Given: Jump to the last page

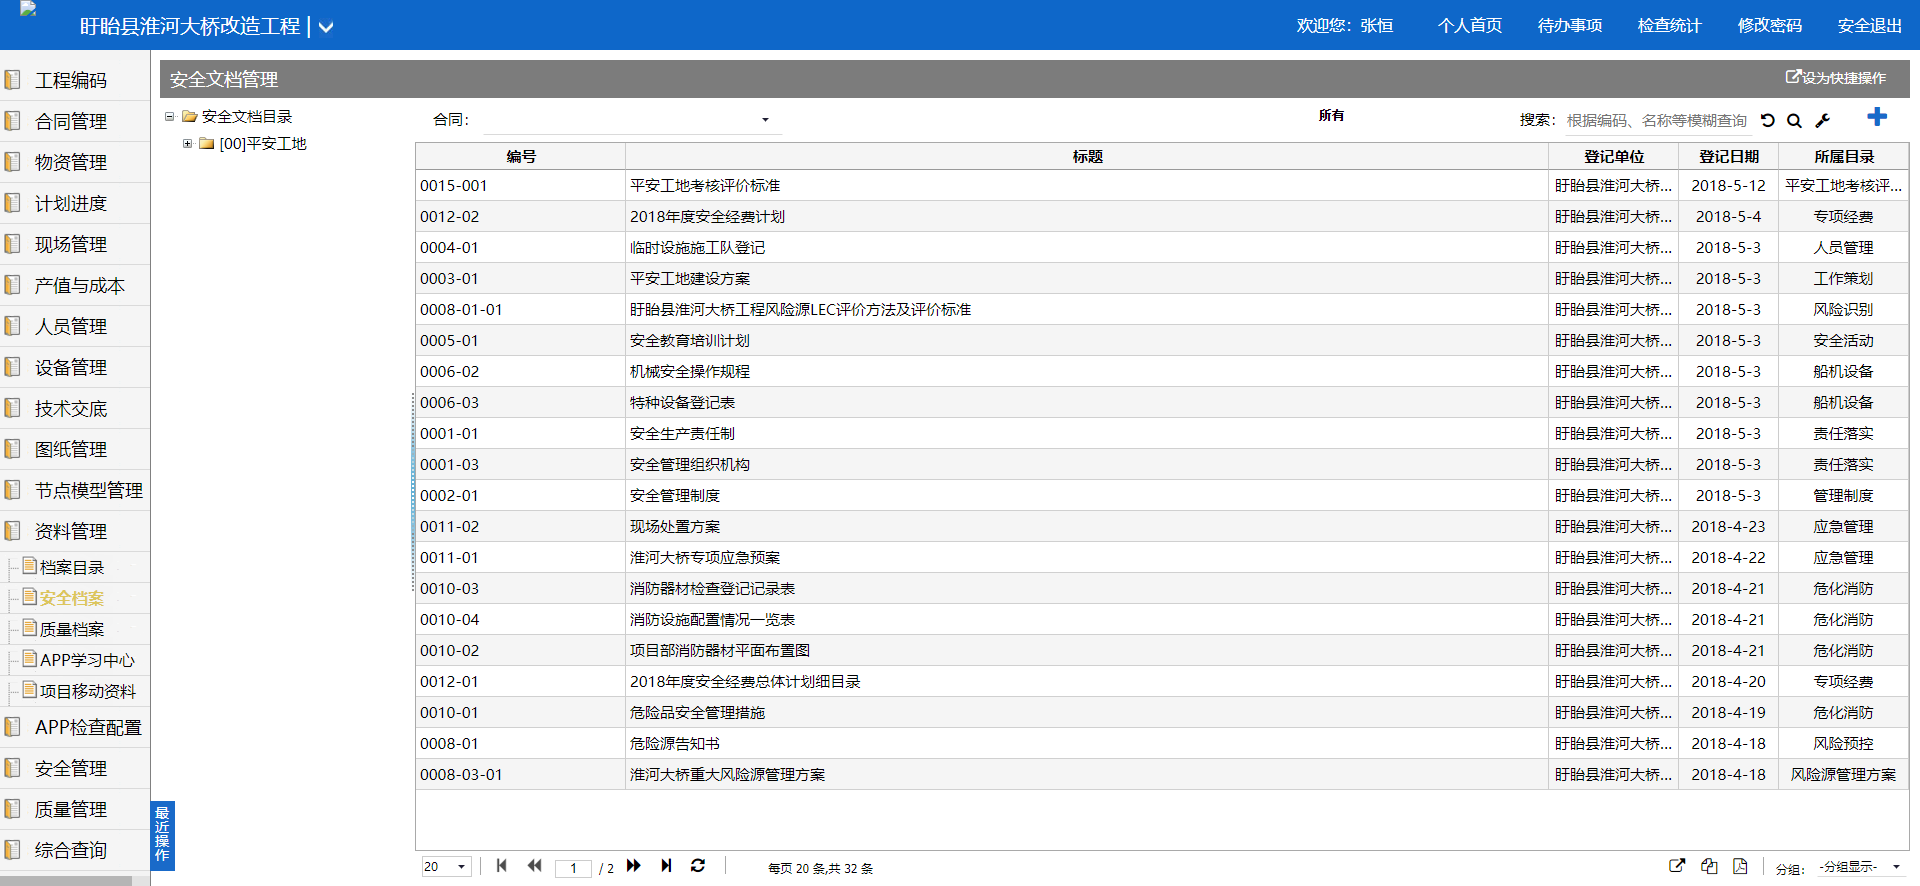Looking at the screenshot, I should (x=666, y=866).
